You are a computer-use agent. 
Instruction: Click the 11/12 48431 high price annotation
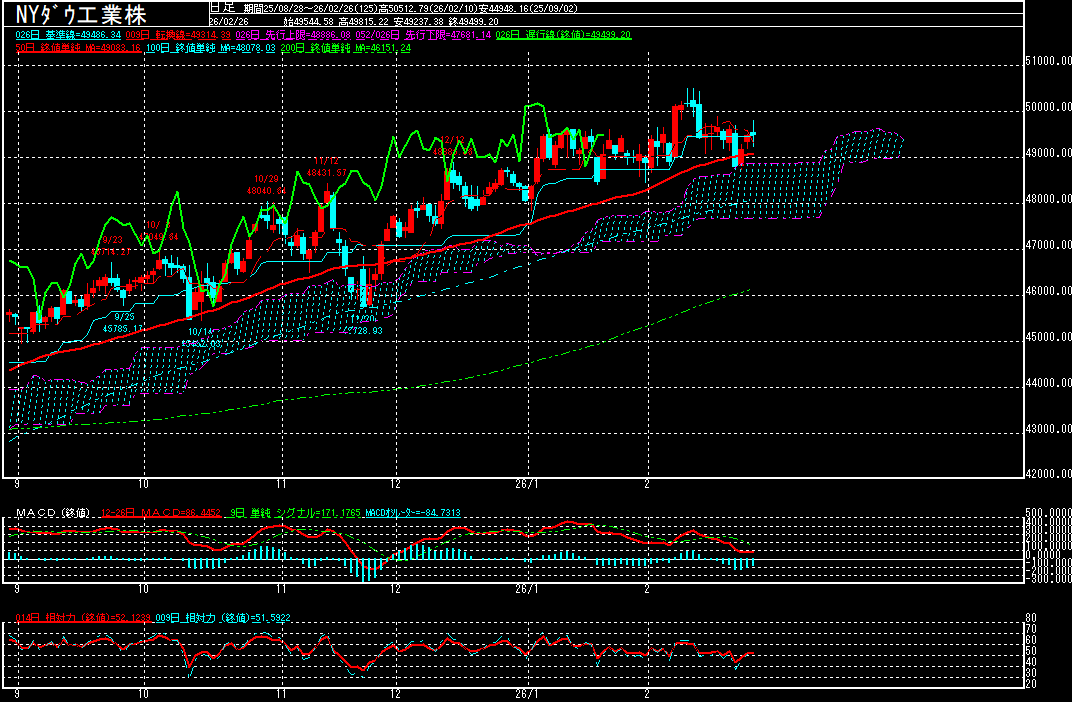[x=325, y=166]
